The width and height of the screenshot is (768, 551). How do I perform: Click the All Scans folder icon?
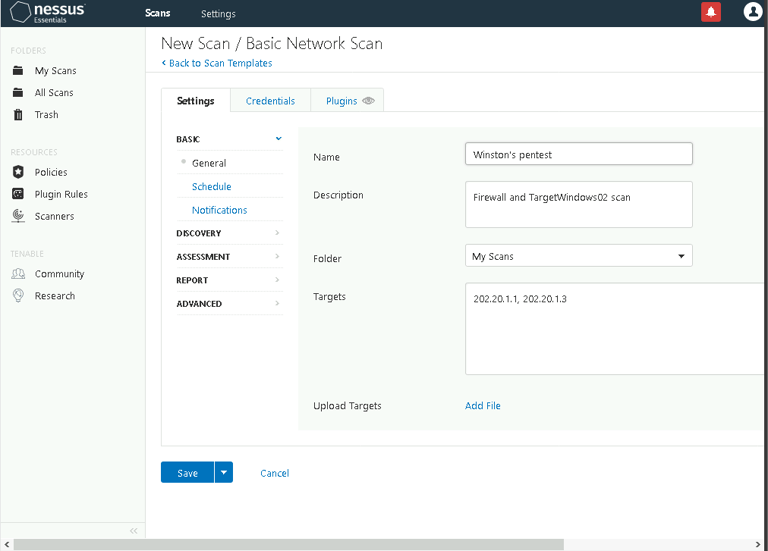coord(18,93)
